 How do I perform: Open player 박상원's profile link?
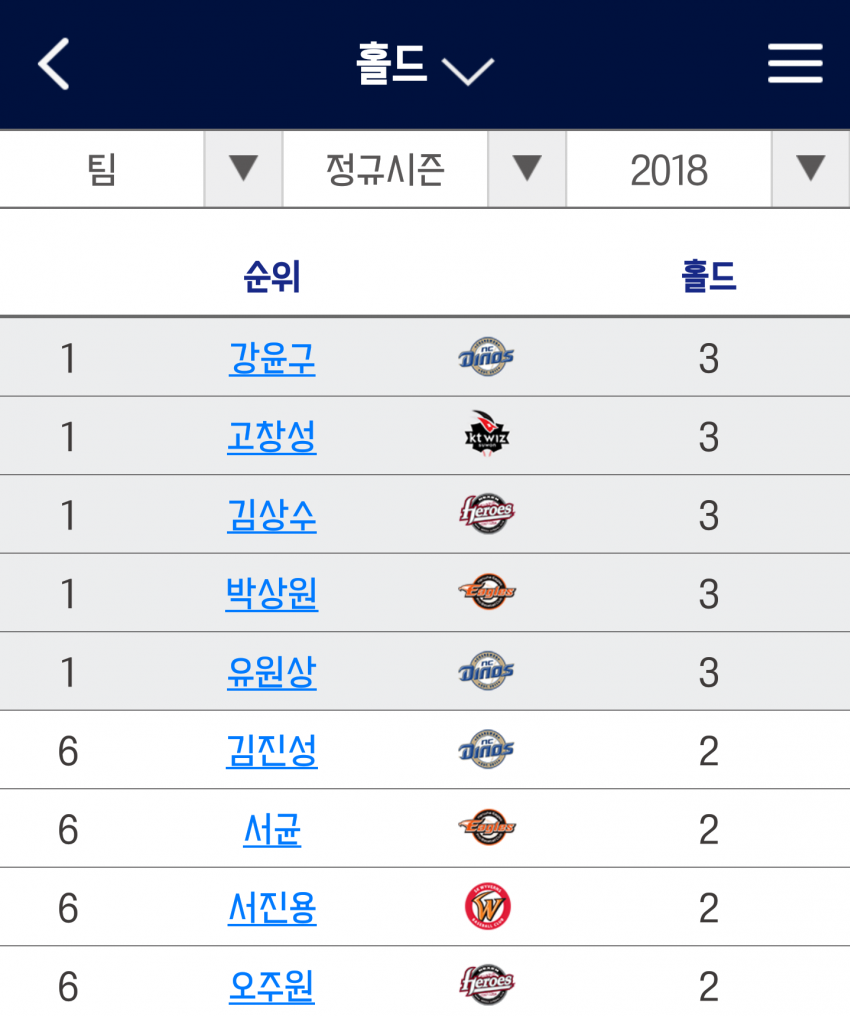point(272,594)
